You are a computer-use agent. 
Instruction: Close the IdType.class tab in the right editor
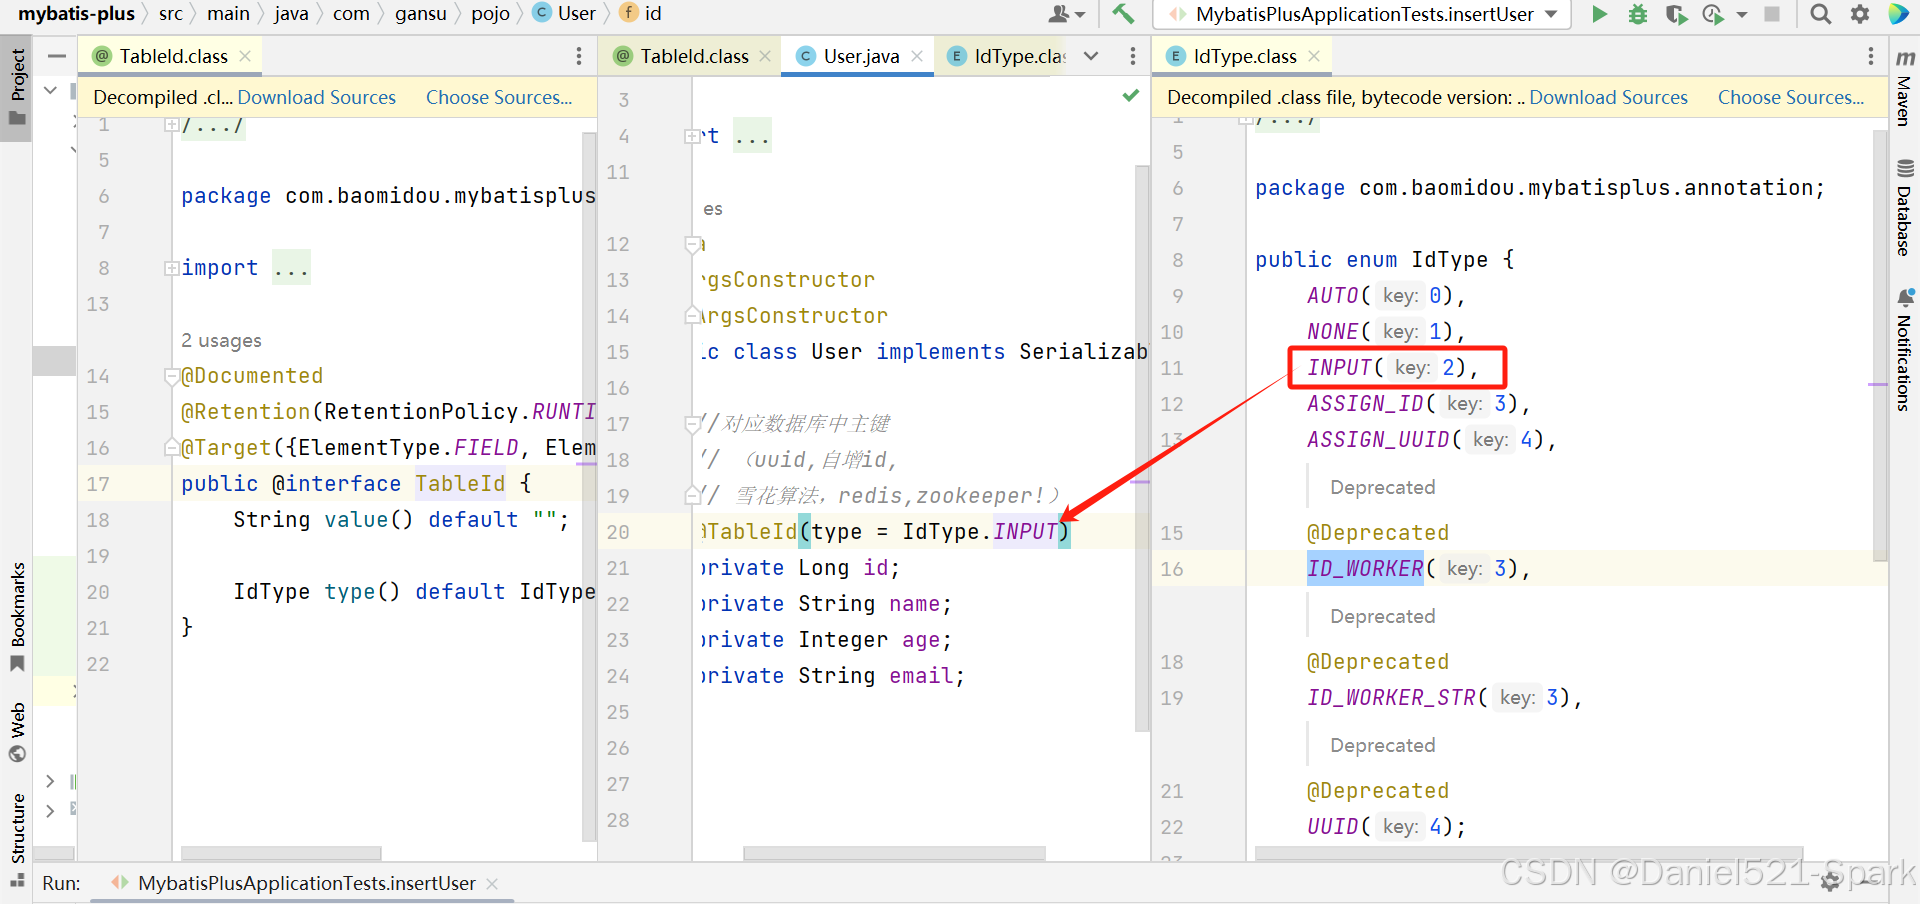pyautogui.click(x=1314, y=56)
